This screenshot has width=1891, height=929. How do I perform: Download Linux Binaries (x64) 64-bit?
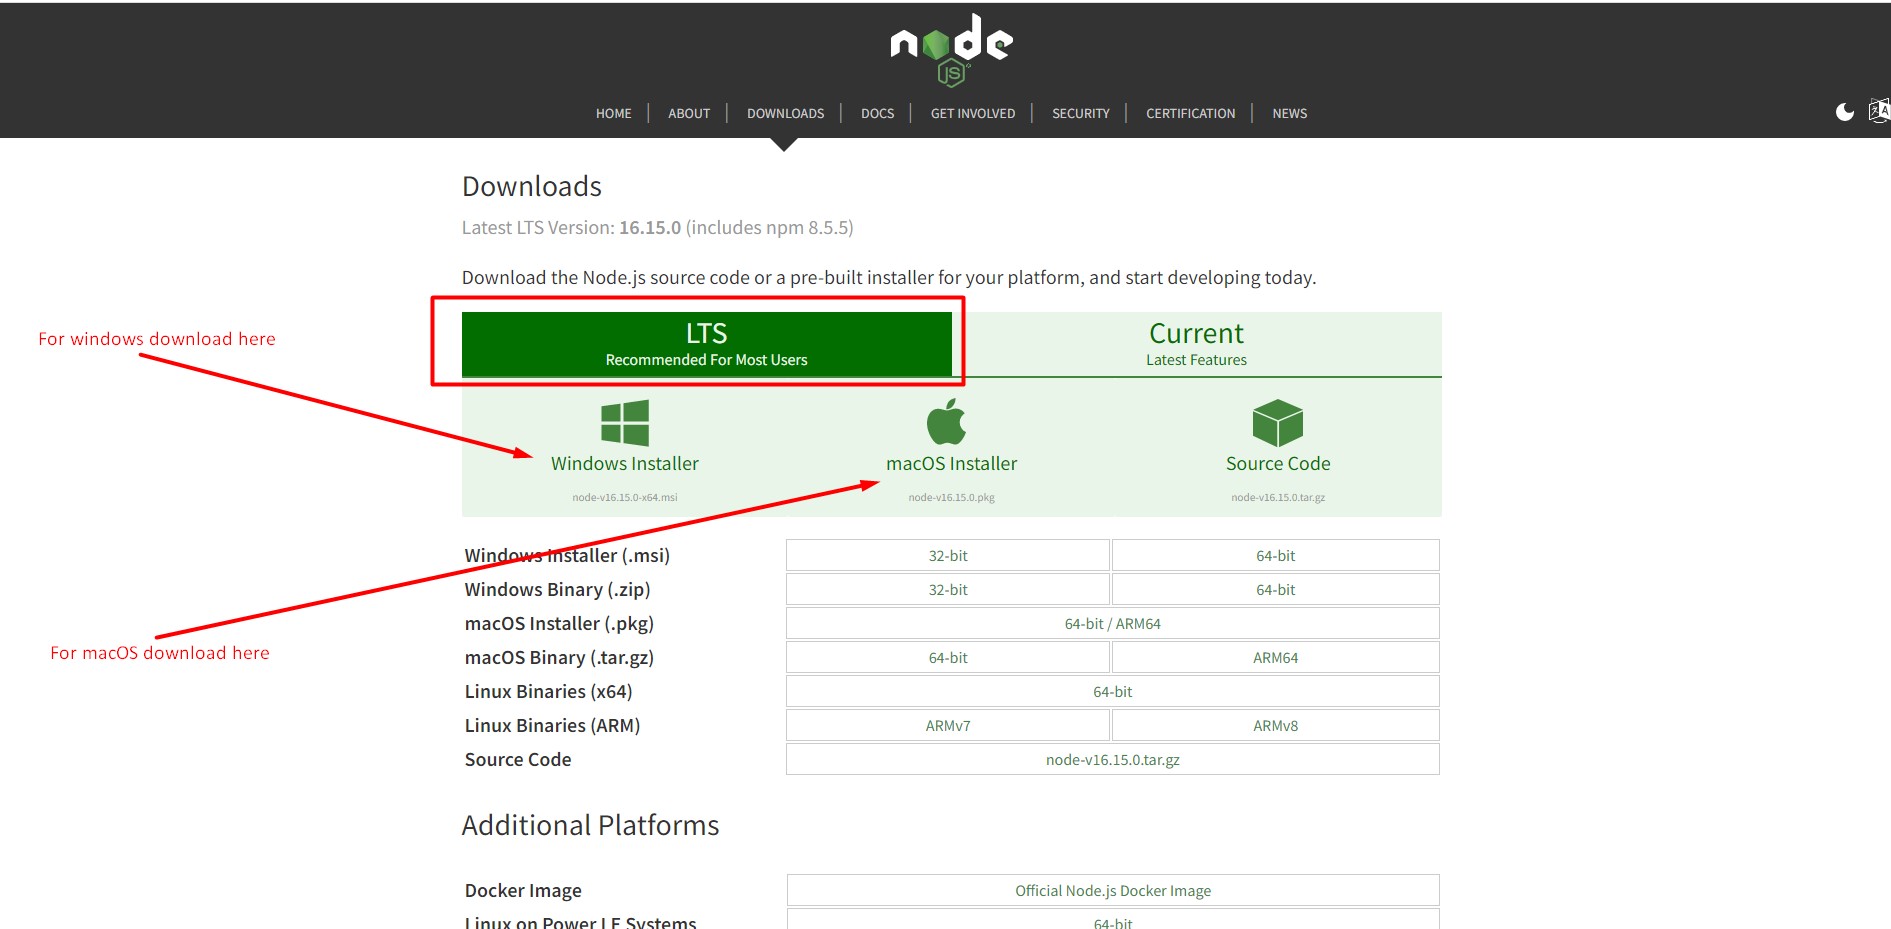click(1112, 691)
